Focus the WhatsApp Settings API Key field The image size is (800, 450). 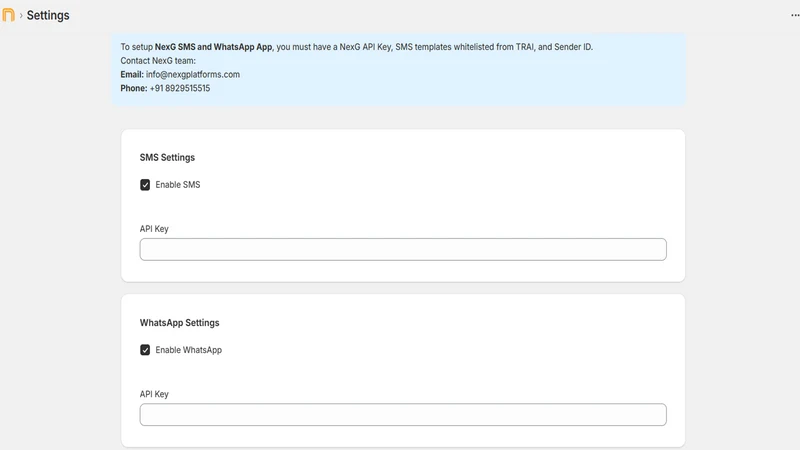point(403,415)
